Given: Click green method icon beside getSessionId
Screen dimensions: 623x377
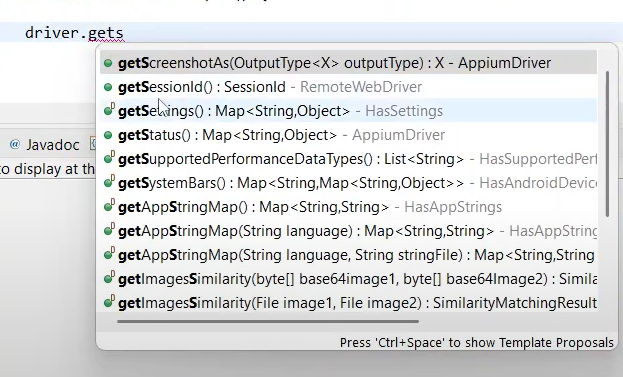Looking at the screenshot, I should 108,87.
